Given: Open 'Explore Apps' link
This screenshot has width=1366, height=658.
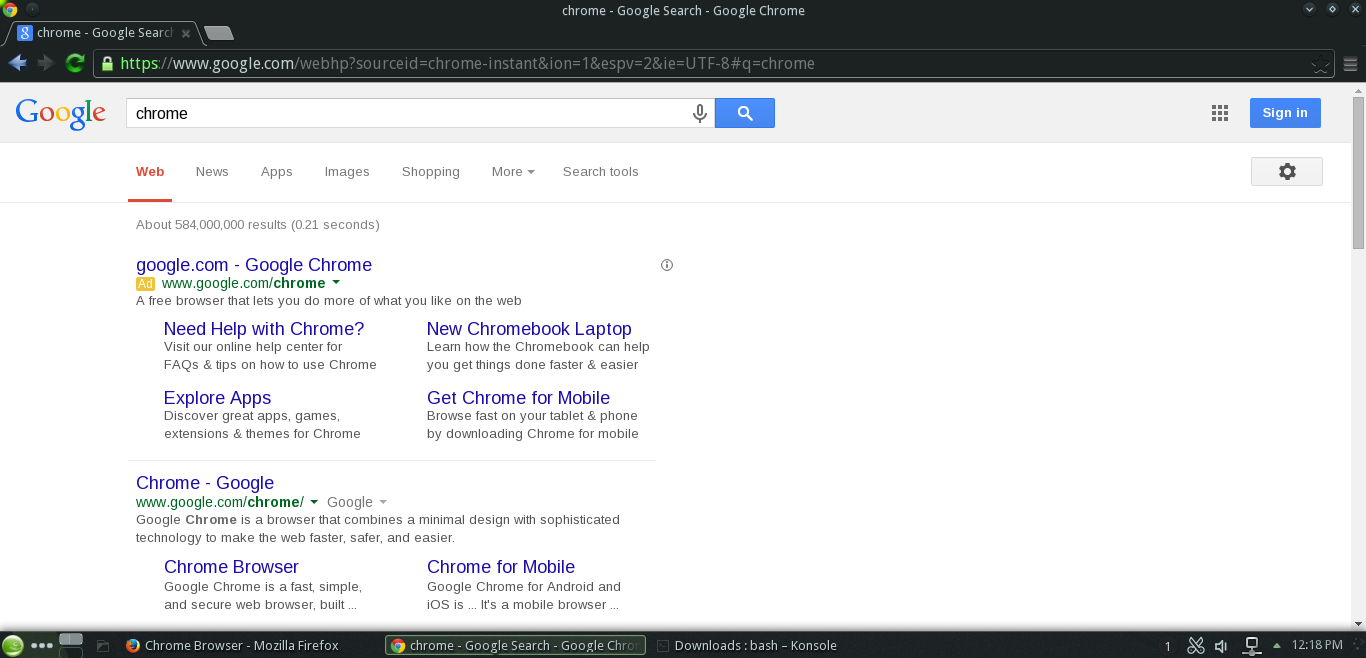Looking at the screenshot, I should click(x=217, y=398).
